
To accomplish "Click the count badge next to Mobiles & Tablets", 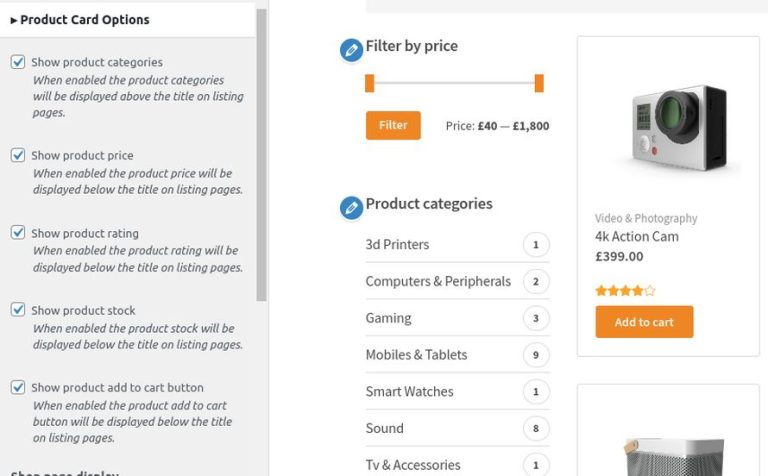I will pos(536,355).
